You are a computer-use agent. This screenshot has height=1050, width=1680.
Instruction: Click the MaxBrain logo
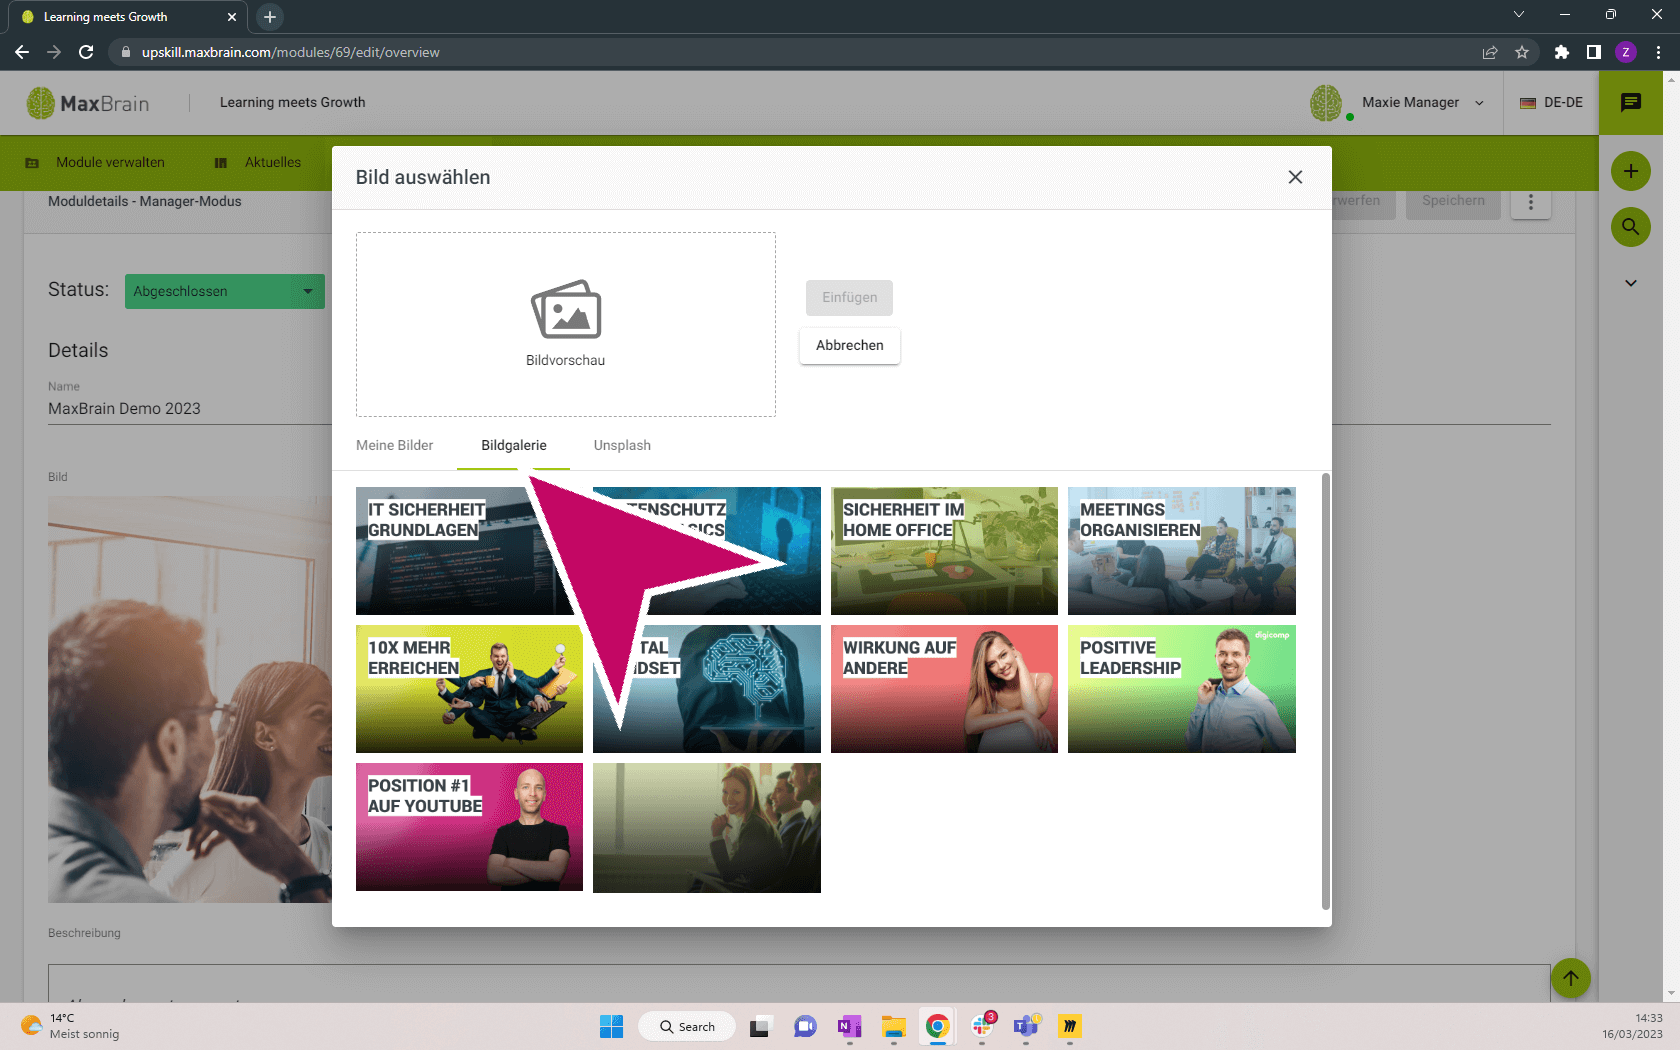point(88,103)
